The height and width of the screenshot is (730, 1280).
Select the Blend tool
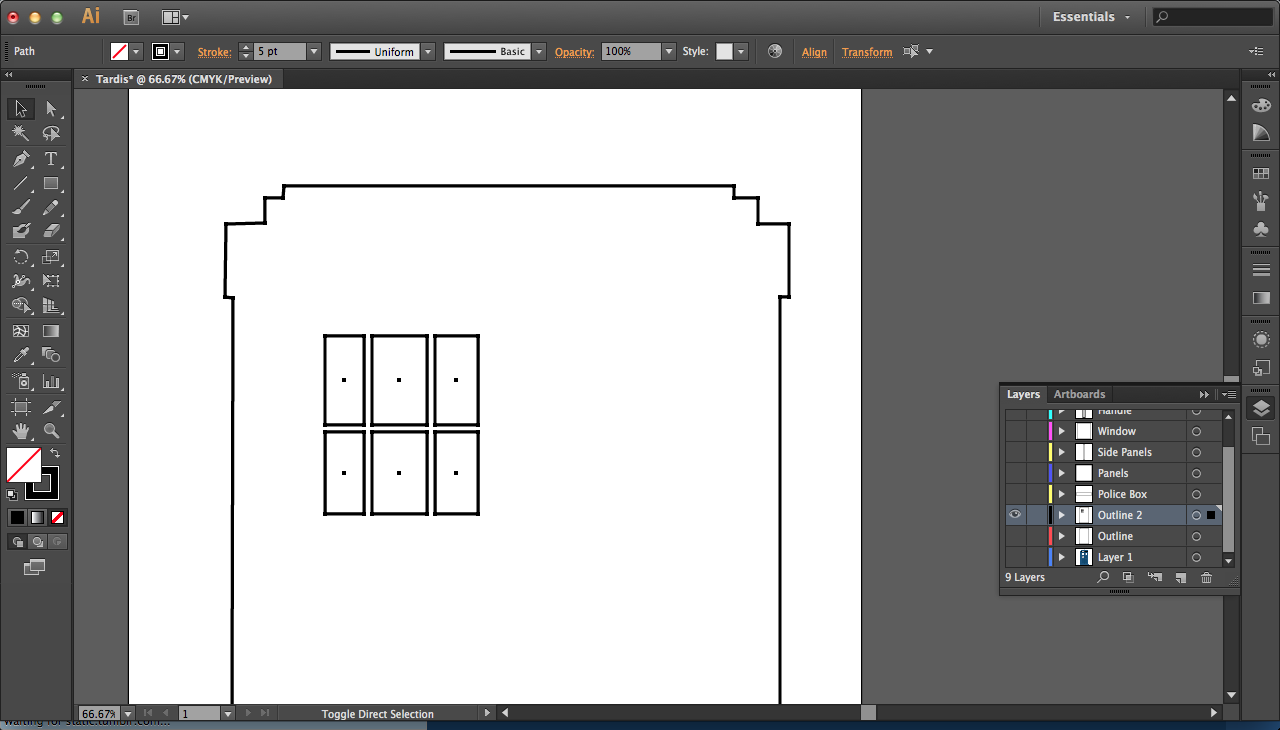(x=51, y=355)
